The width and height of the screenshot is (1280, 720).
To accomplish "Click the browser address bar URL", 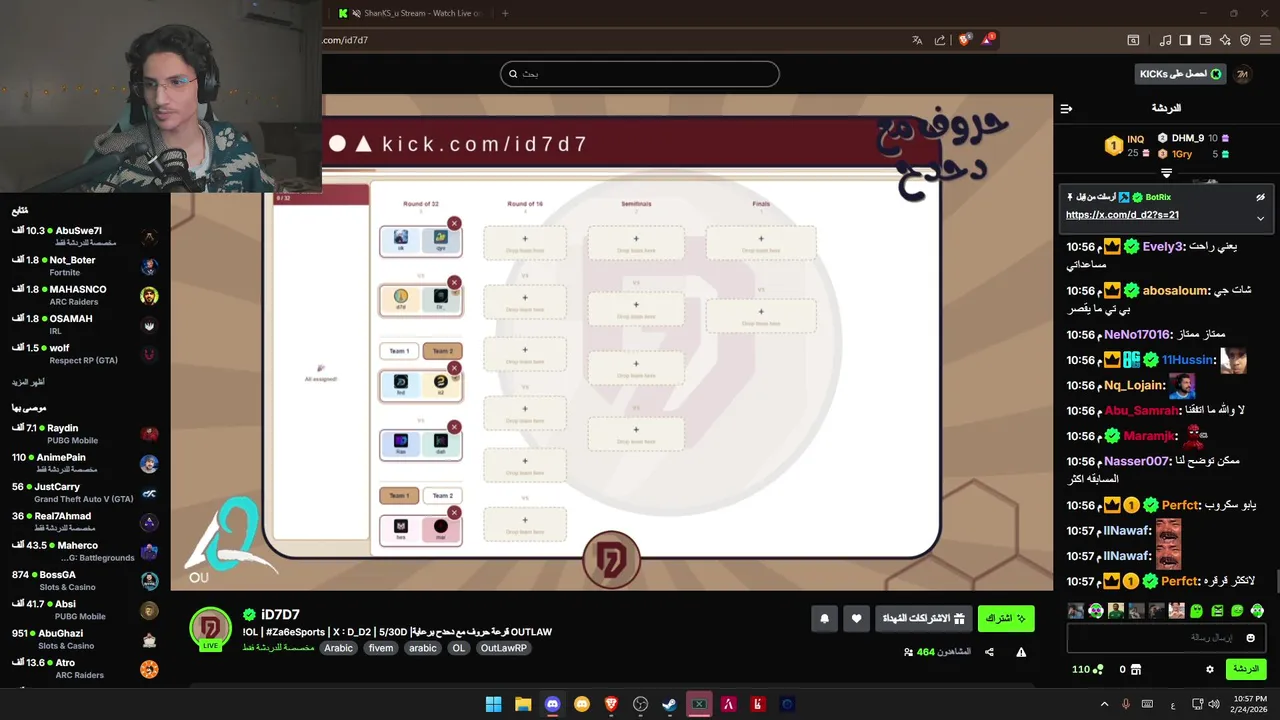I will point(346,40).
